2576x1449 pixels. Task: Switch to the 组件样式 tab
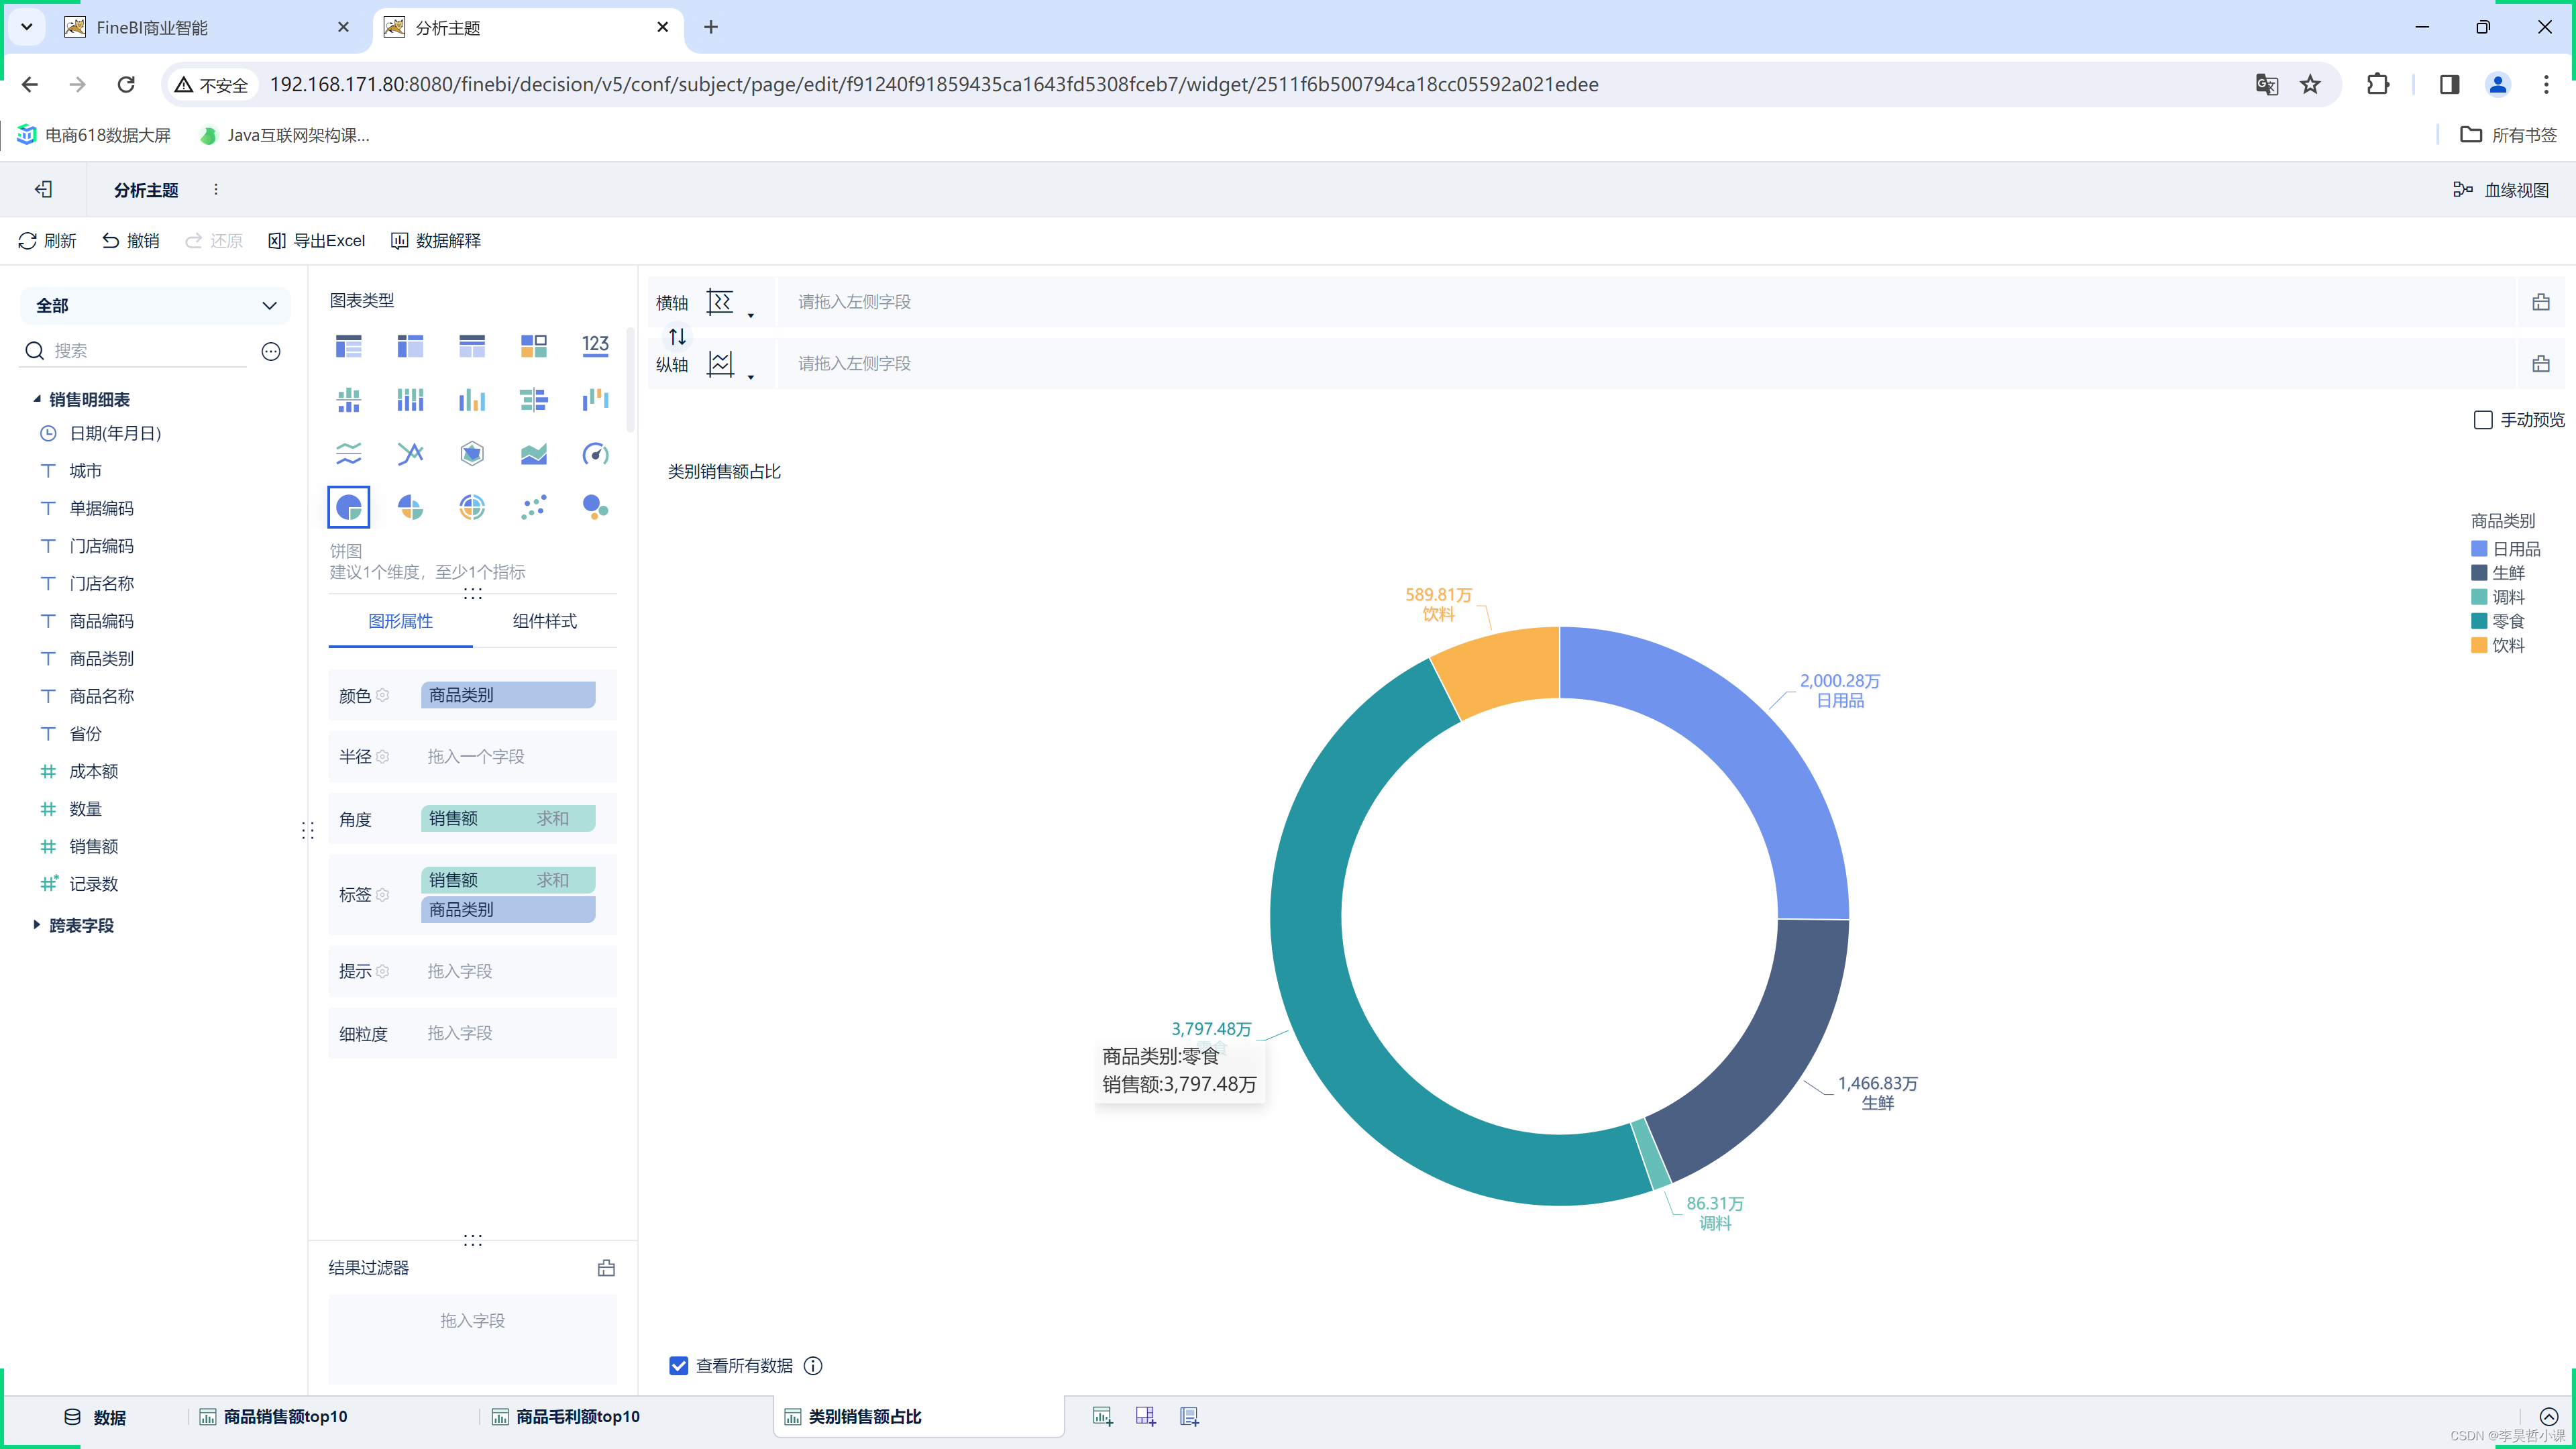coord(545,621)
